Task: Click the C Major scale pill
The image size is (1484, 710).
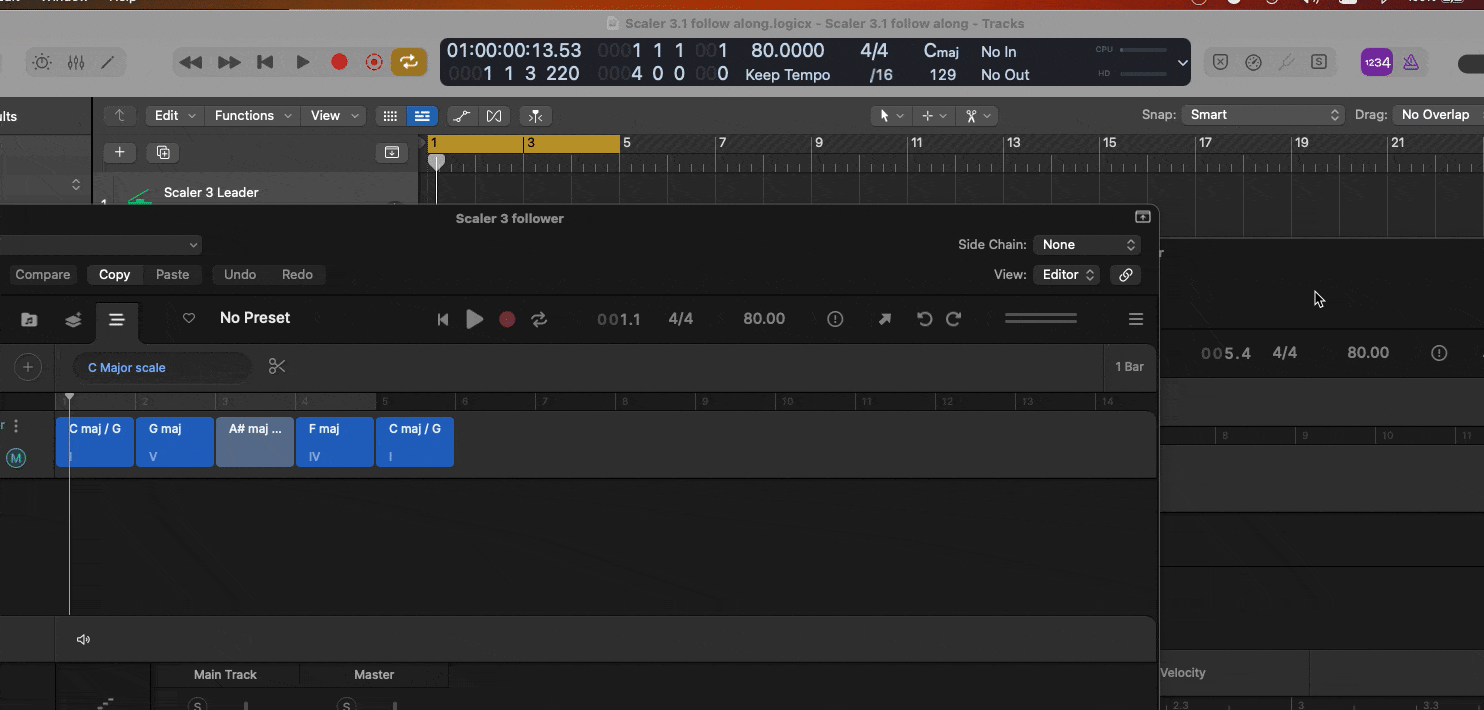Action: (x=162, y=367)
